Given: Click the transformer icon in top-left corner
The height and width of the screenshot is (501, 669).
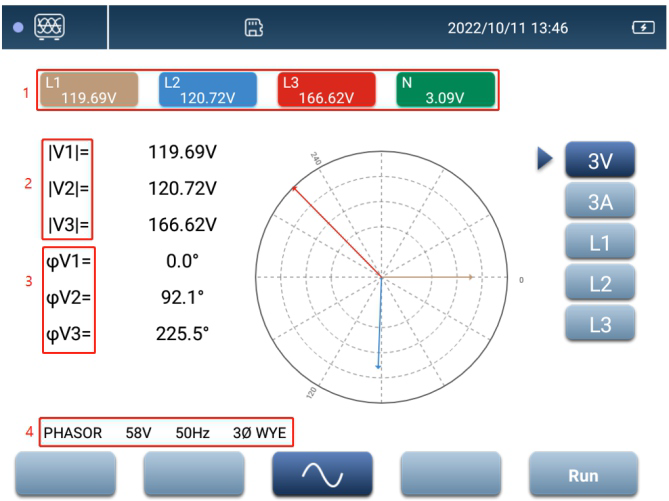Looking at the screenshot, I should pos(47,27).
